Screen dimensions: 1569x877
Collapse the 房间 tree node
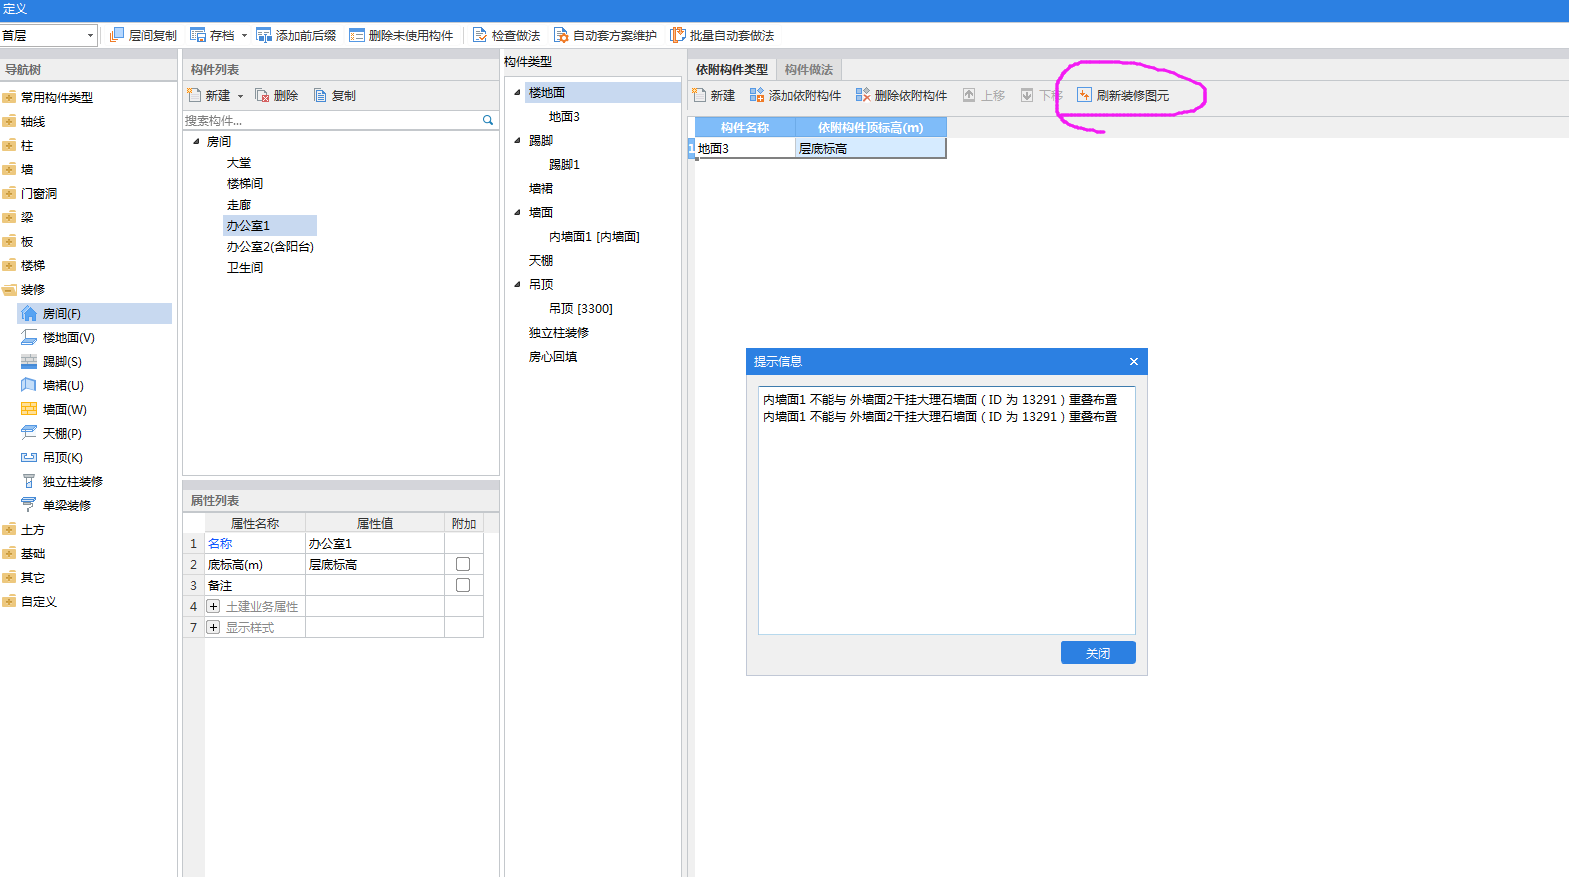point(196,141)
